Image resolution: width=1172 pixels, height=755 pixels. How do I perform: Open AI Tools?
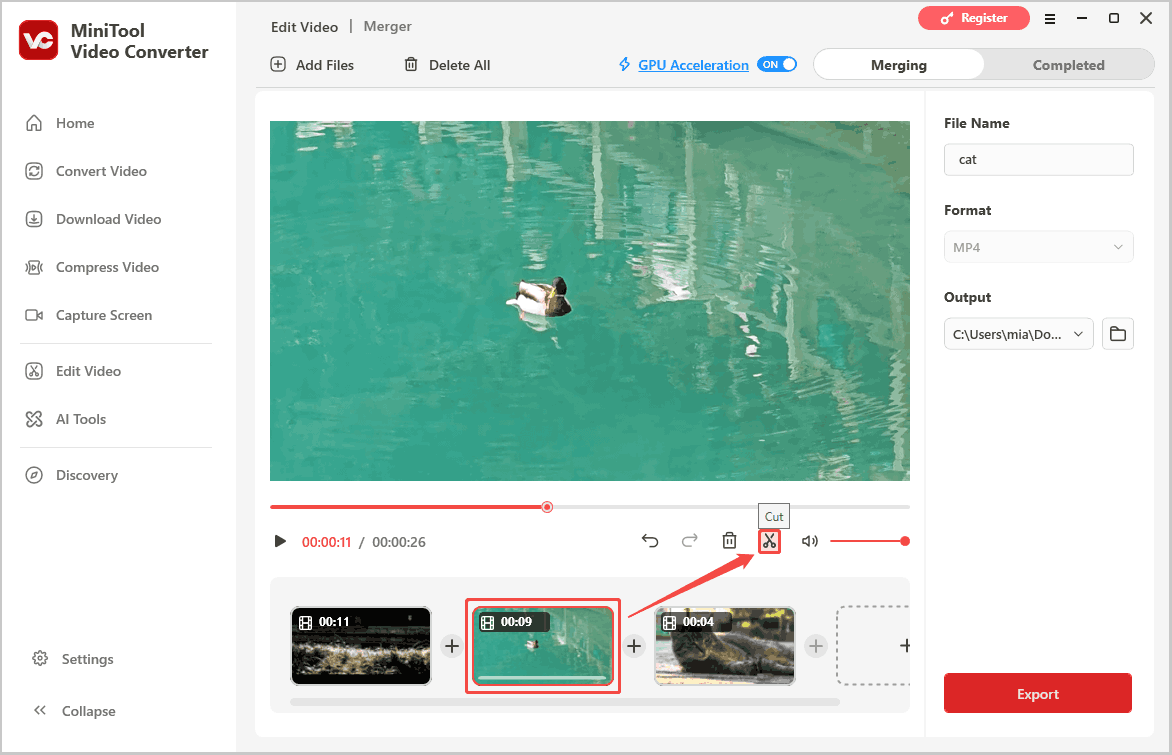pos(66,419)
